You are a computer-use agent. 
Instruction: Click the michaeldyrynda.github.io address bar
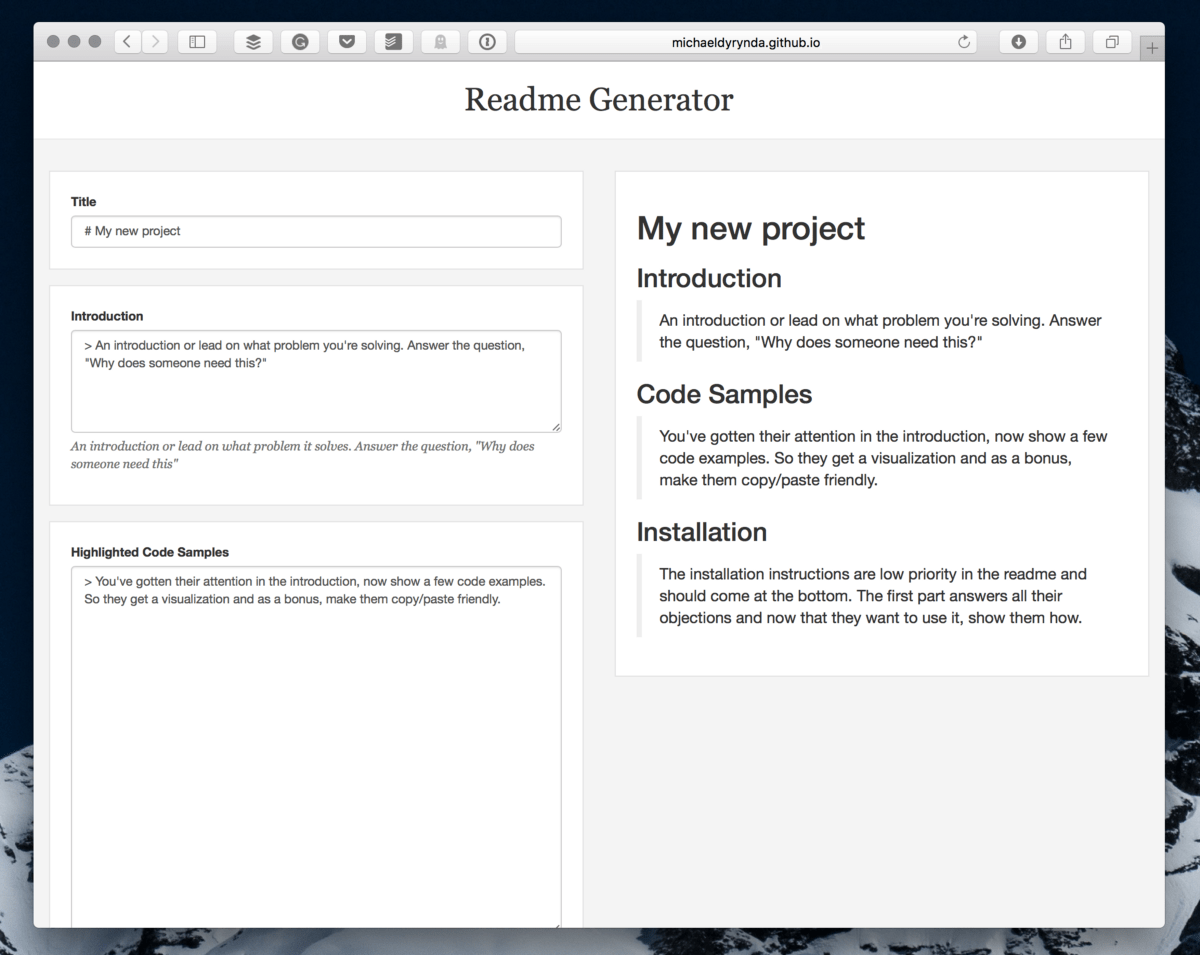pos(745,42)
